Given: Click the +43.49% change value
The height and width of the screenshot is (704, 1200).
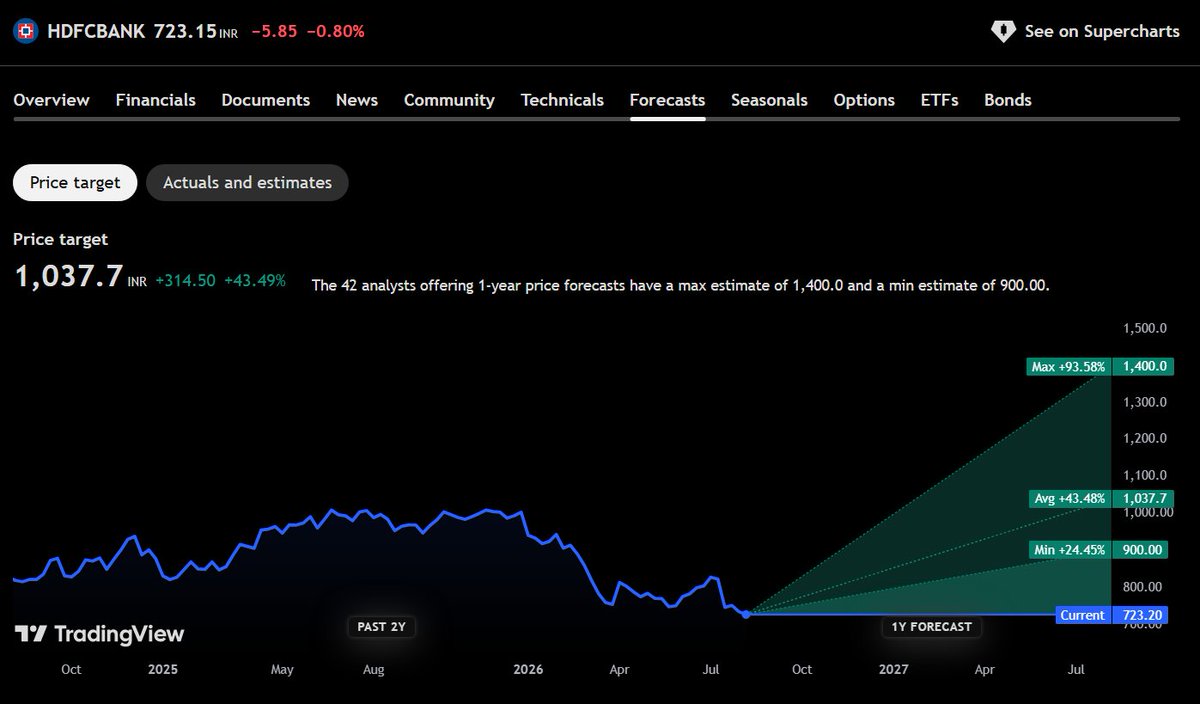Looking at the screenshot, I should (x=254, y=281).
